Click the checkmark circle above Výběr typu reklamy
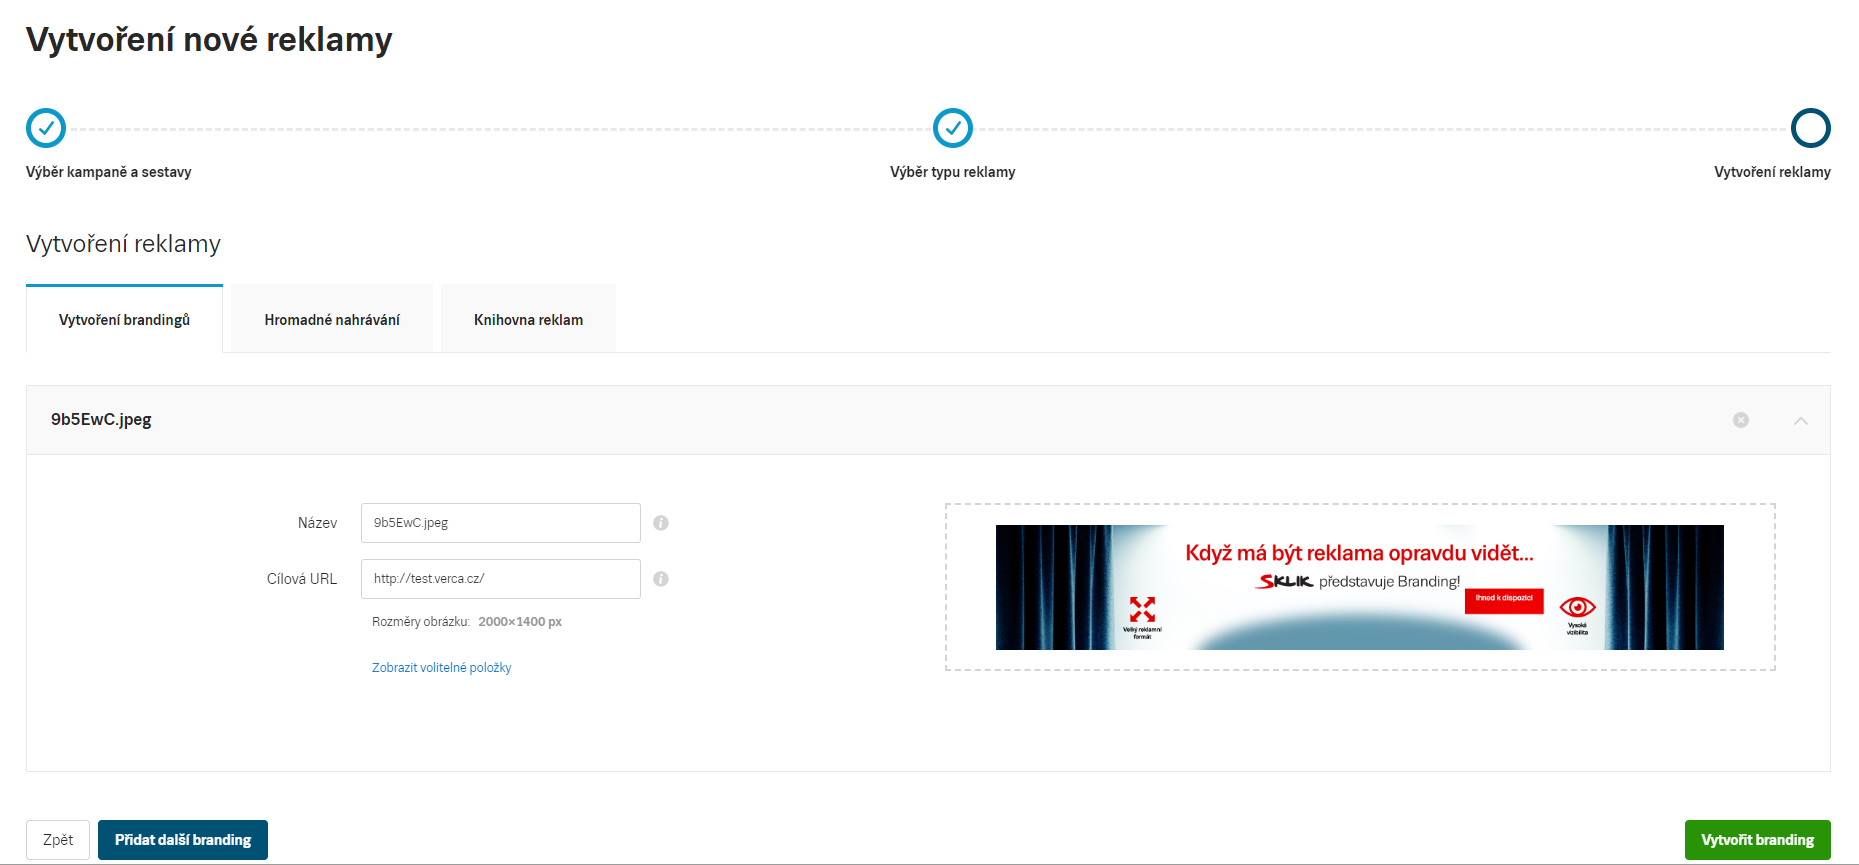Viewport: 1859px width, 865px height. click(x=952, y=128)
